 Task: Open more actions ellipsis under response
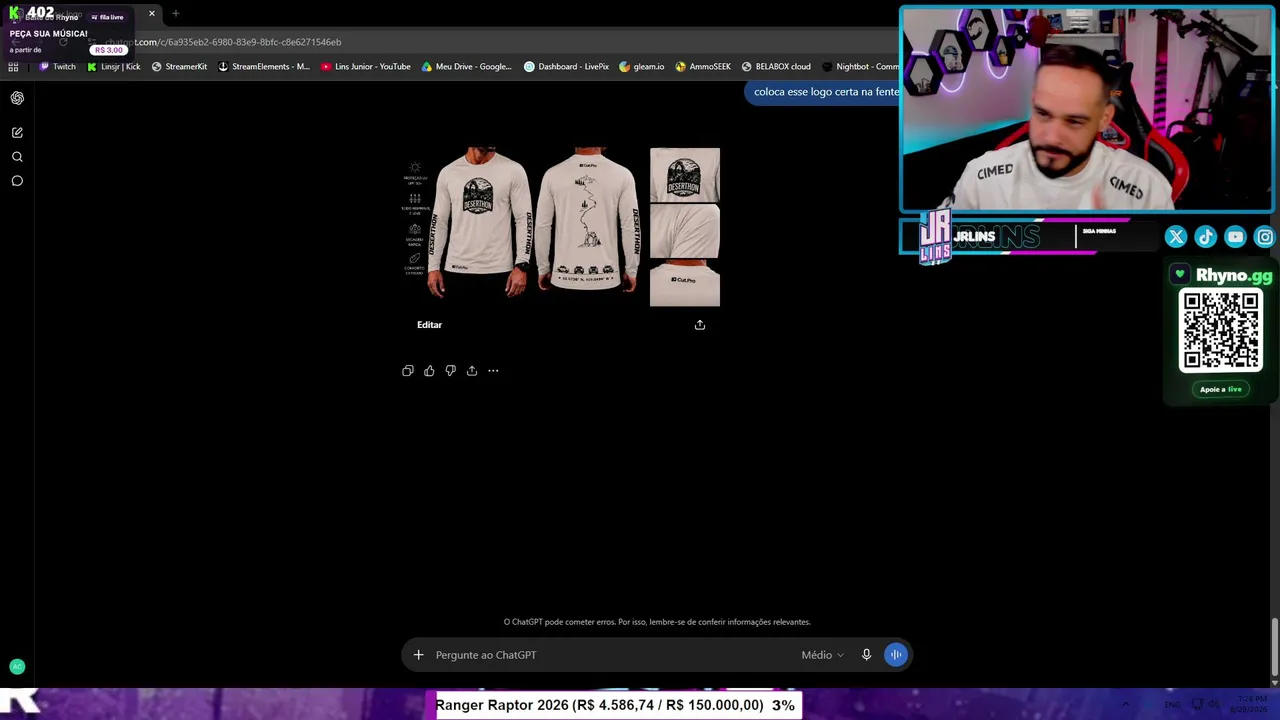(x=493, y=371)
